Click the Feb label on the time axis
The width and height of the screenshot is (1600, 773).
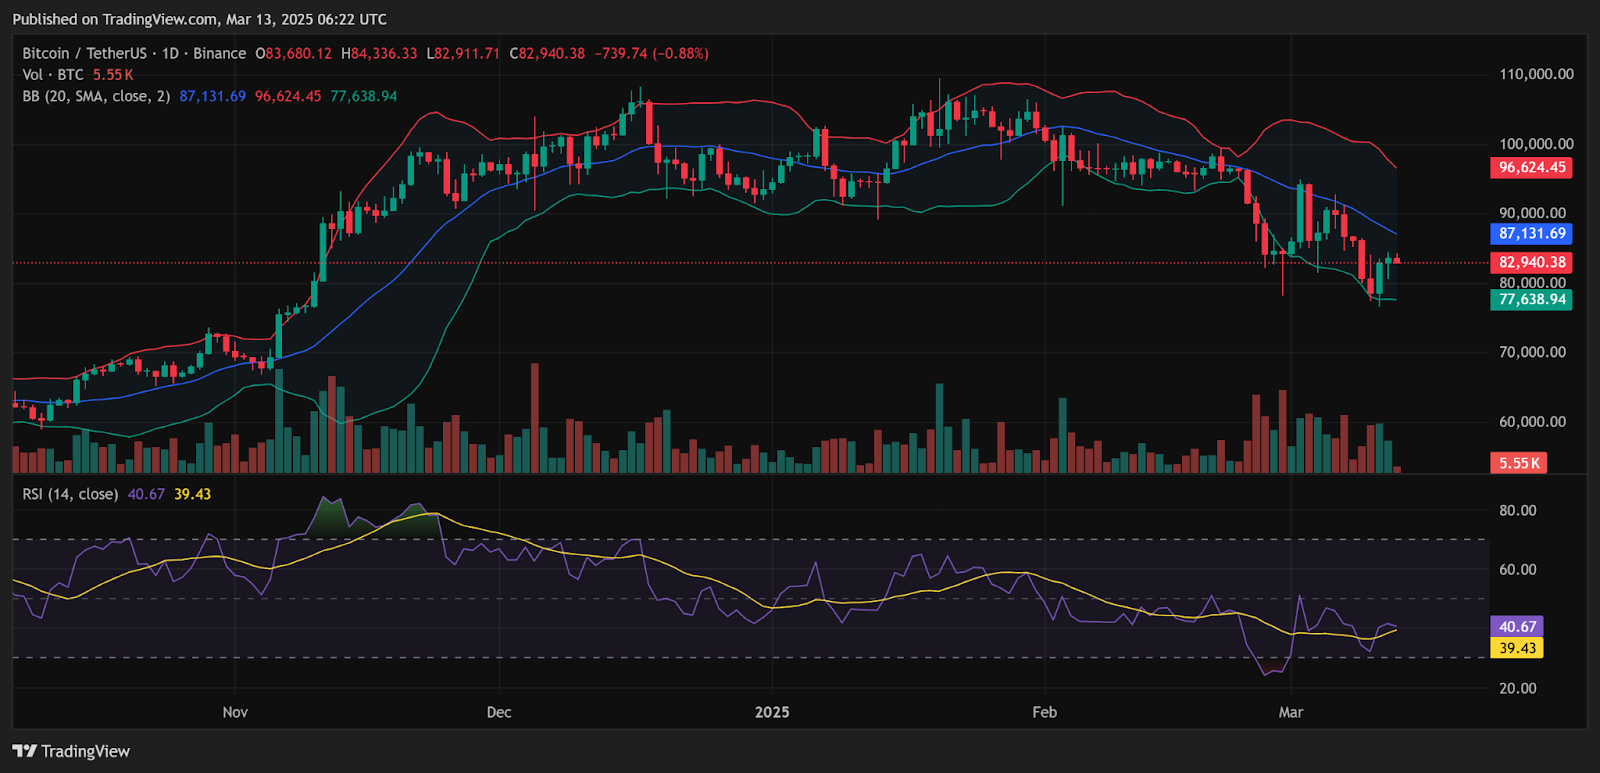coord(1044,712)
